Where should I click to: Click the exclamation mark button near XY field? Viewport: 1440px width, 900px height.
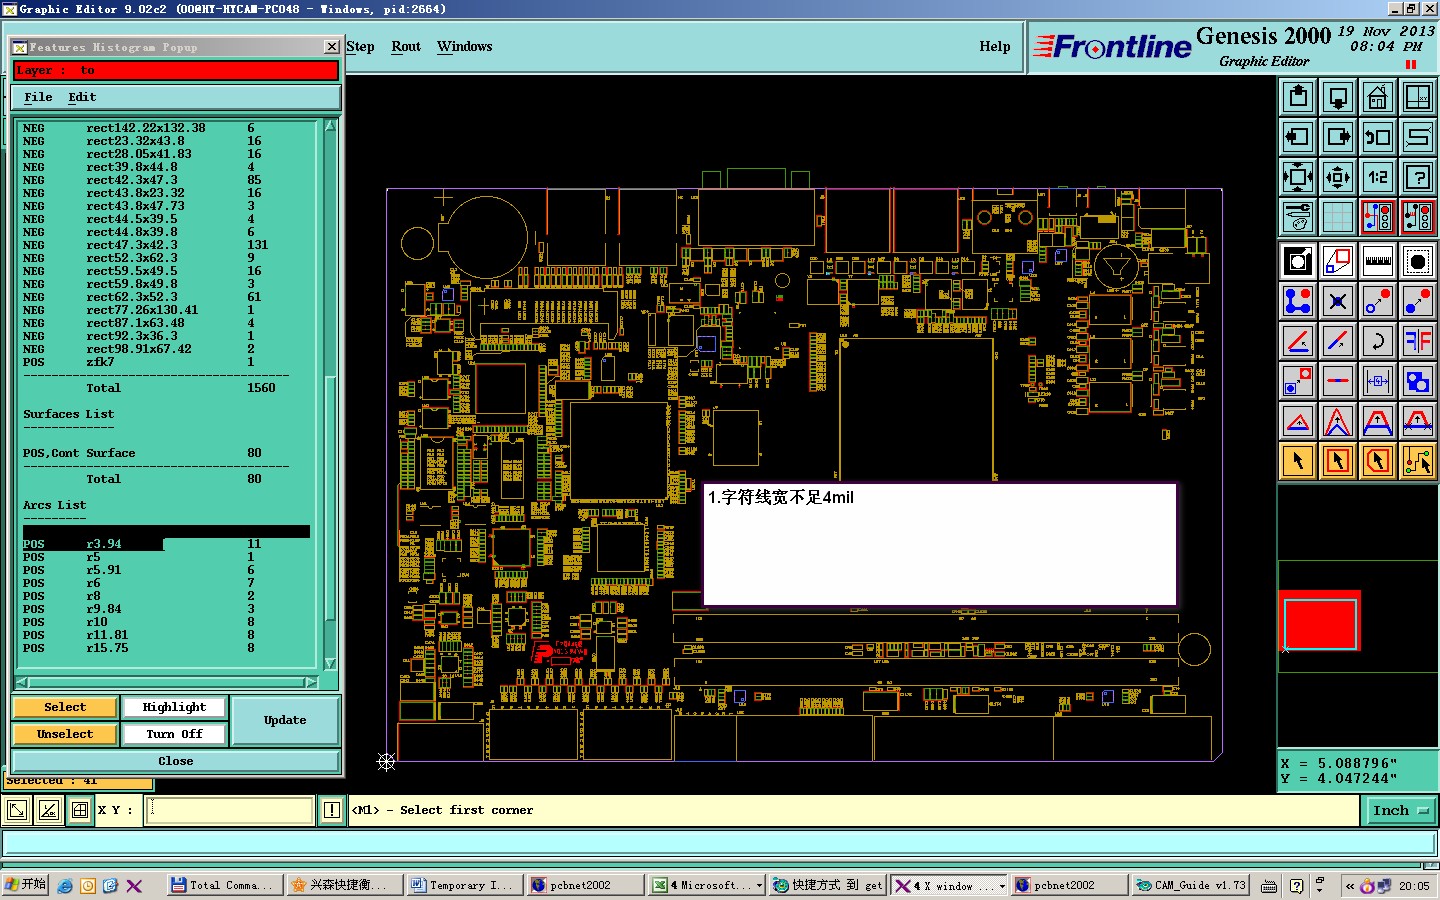(x=332, y=810)
